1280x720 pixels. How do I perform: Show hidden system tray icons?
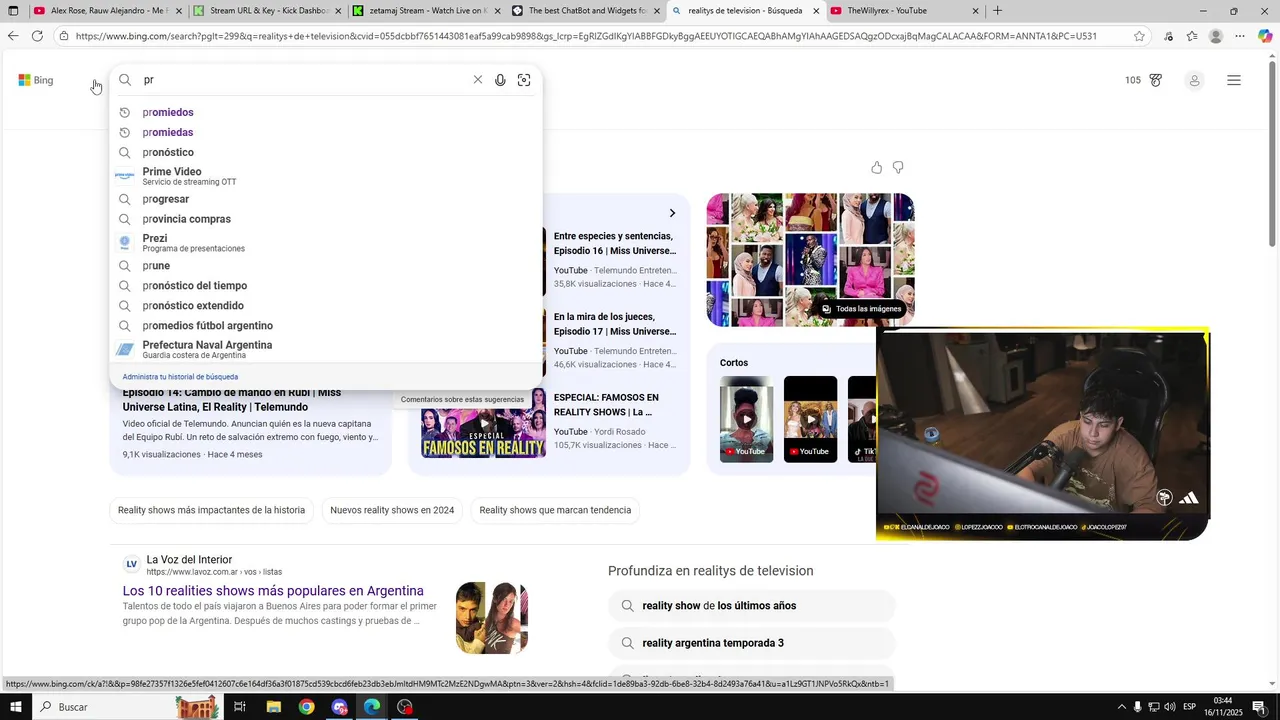click(1121, 707)
